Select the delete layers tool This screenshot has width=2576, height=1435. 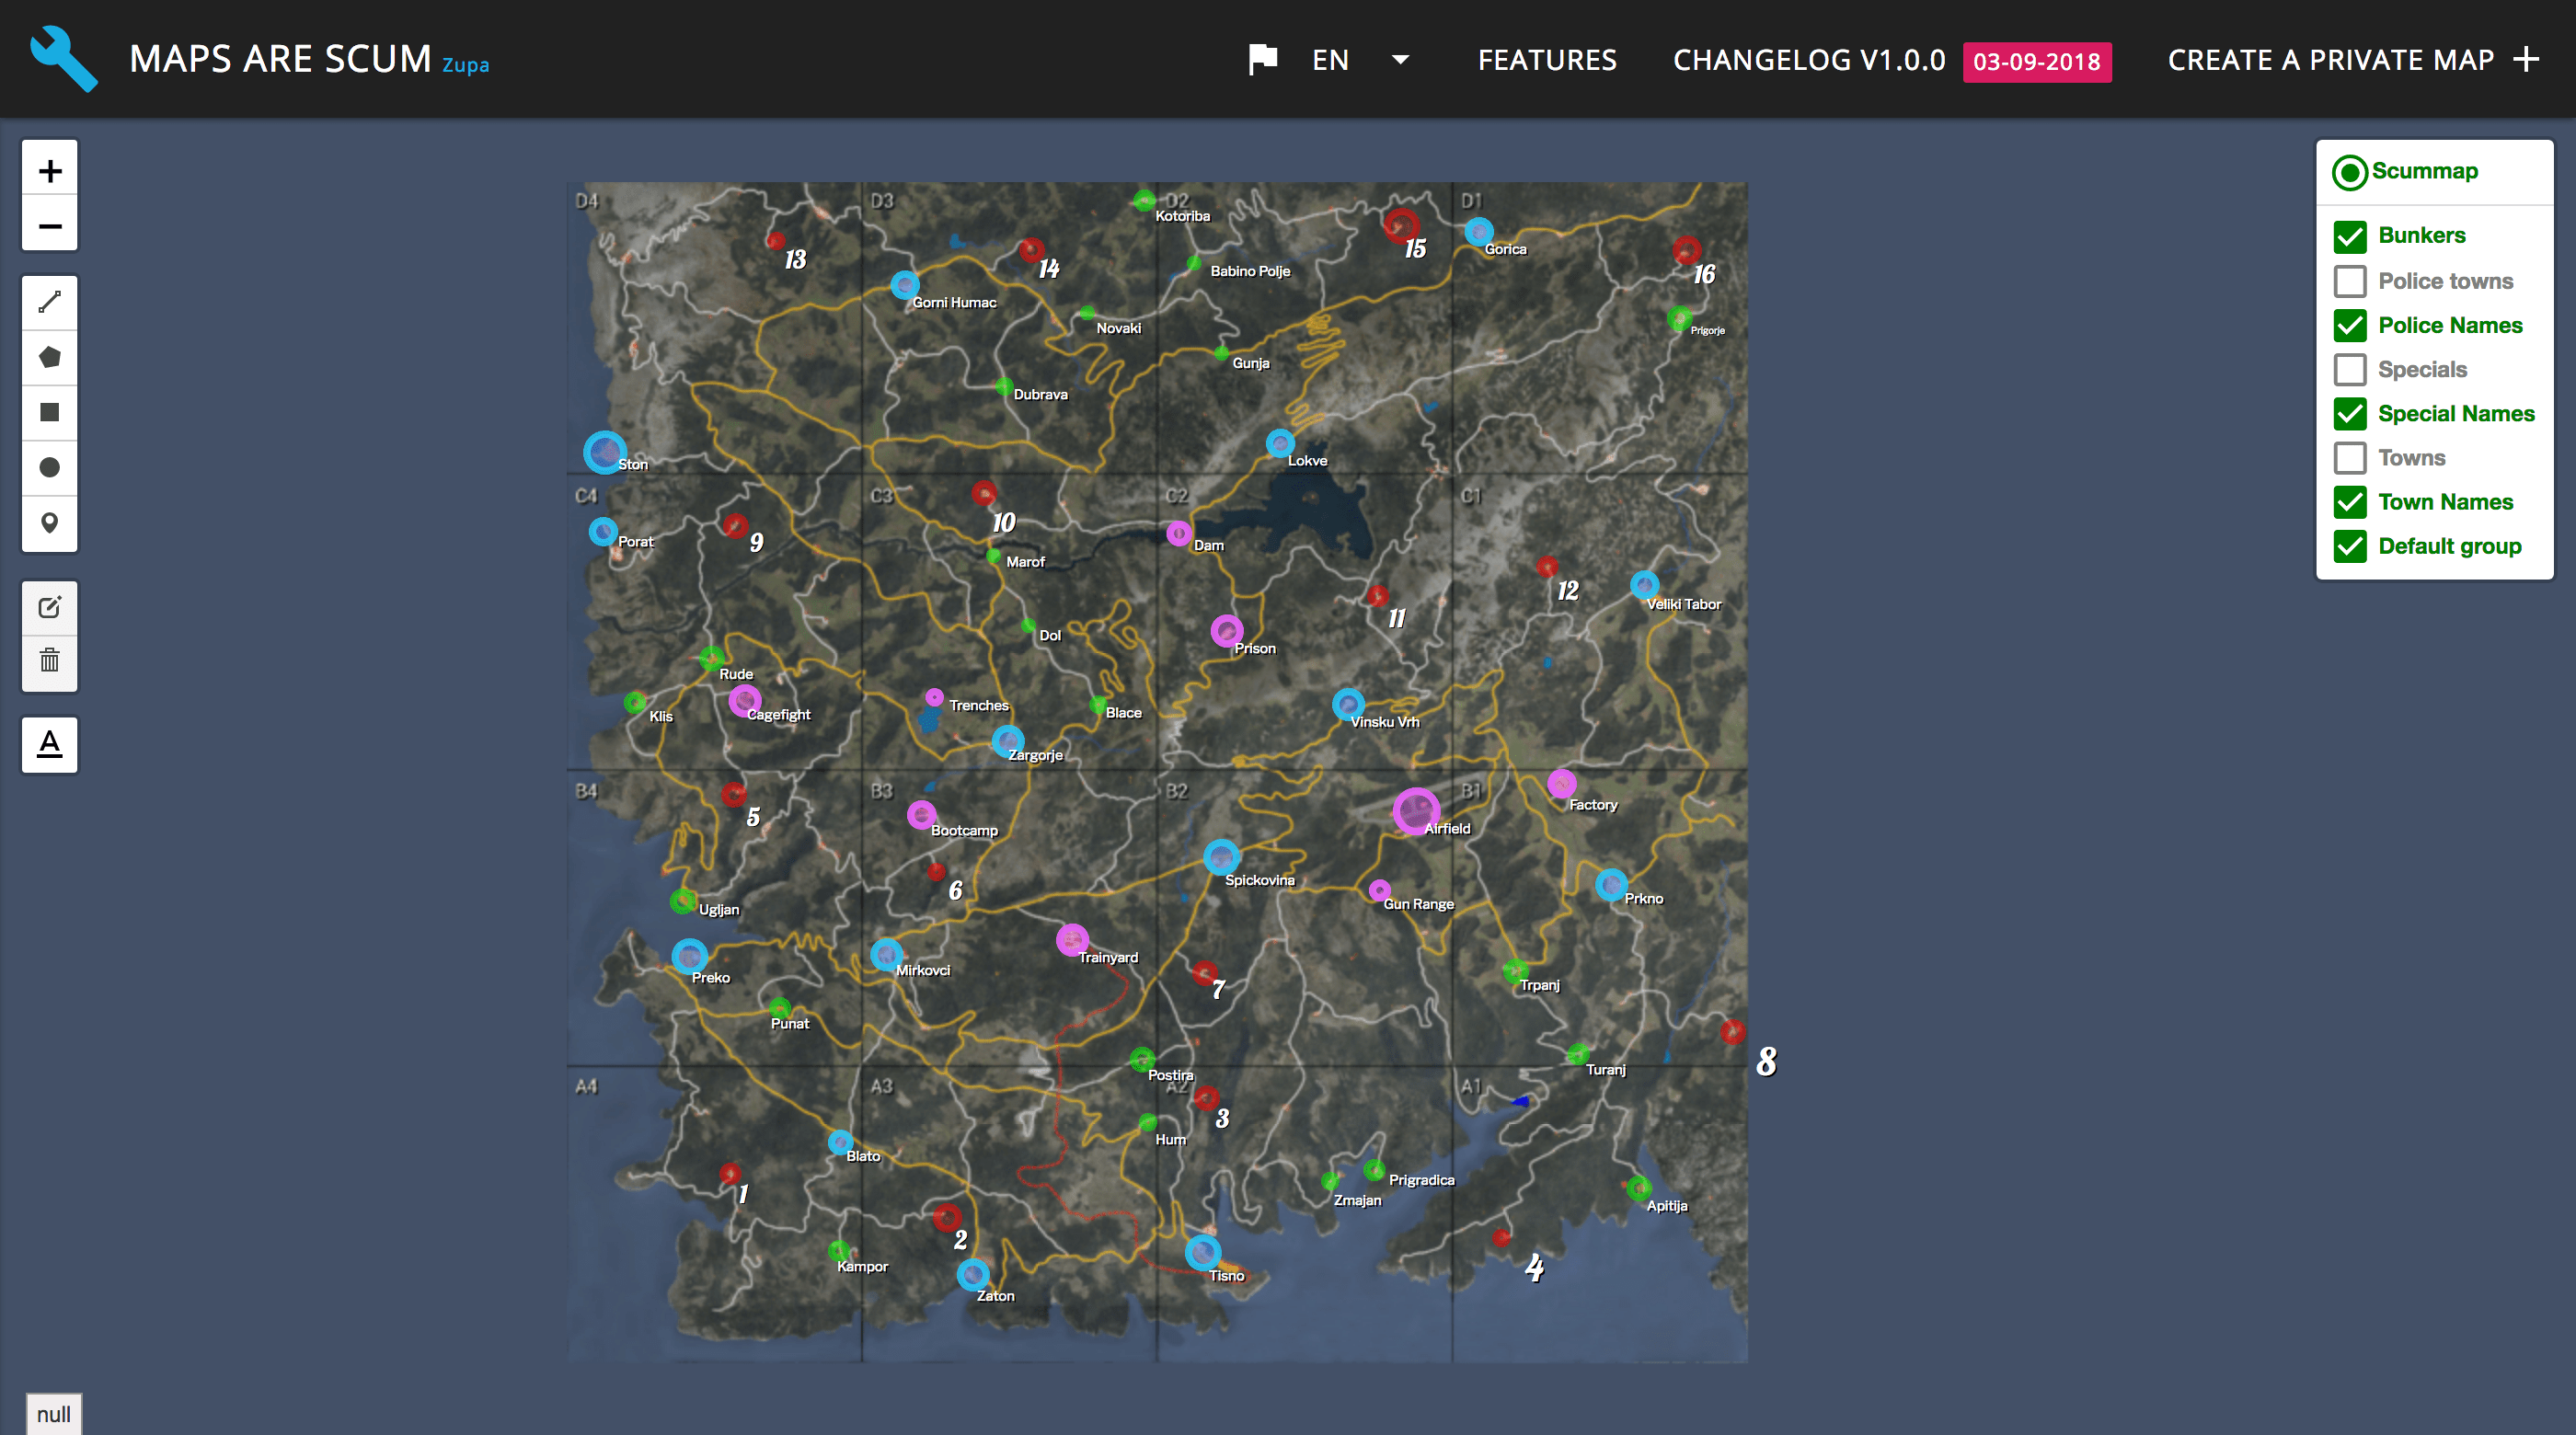coord(49,662)
